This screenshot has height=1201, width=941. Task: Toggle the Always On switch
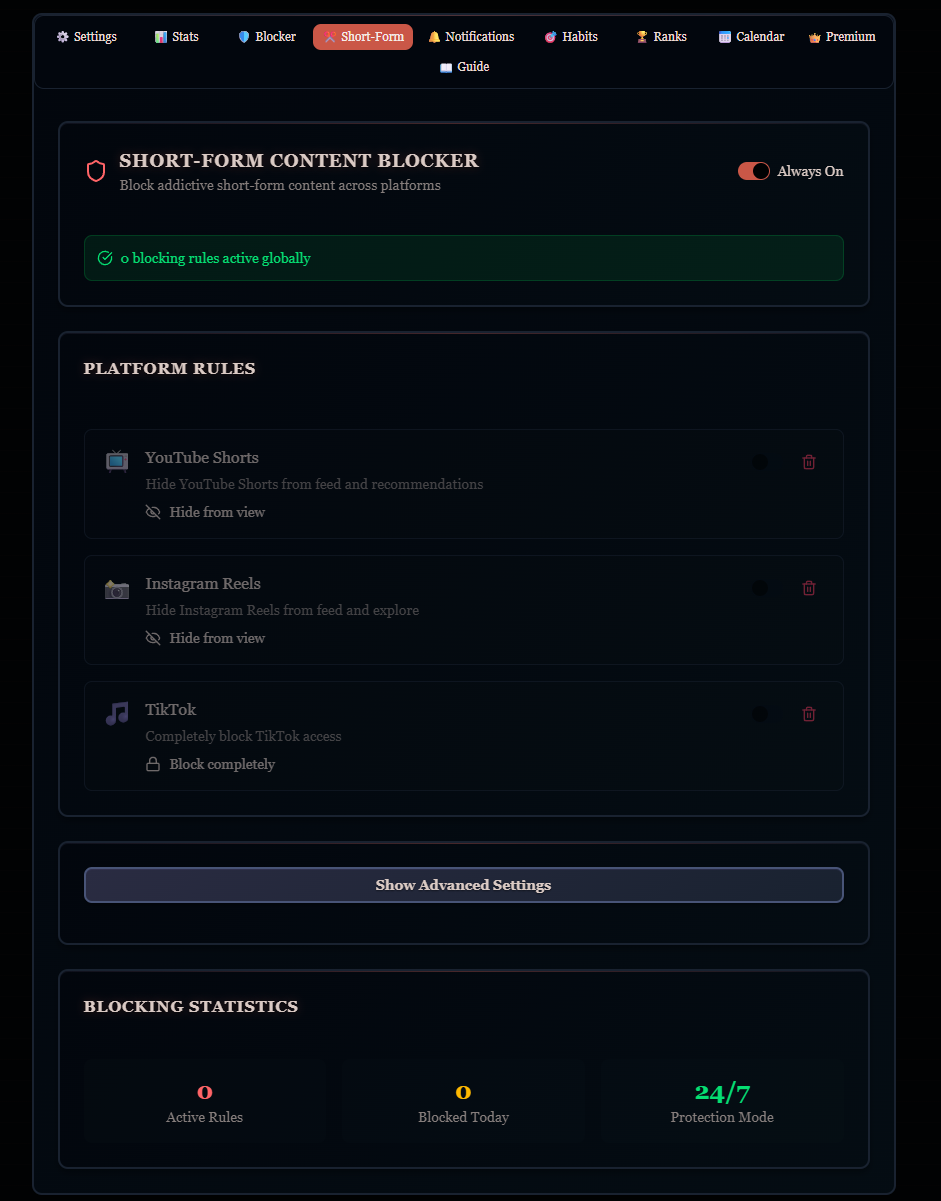[753, 170]
